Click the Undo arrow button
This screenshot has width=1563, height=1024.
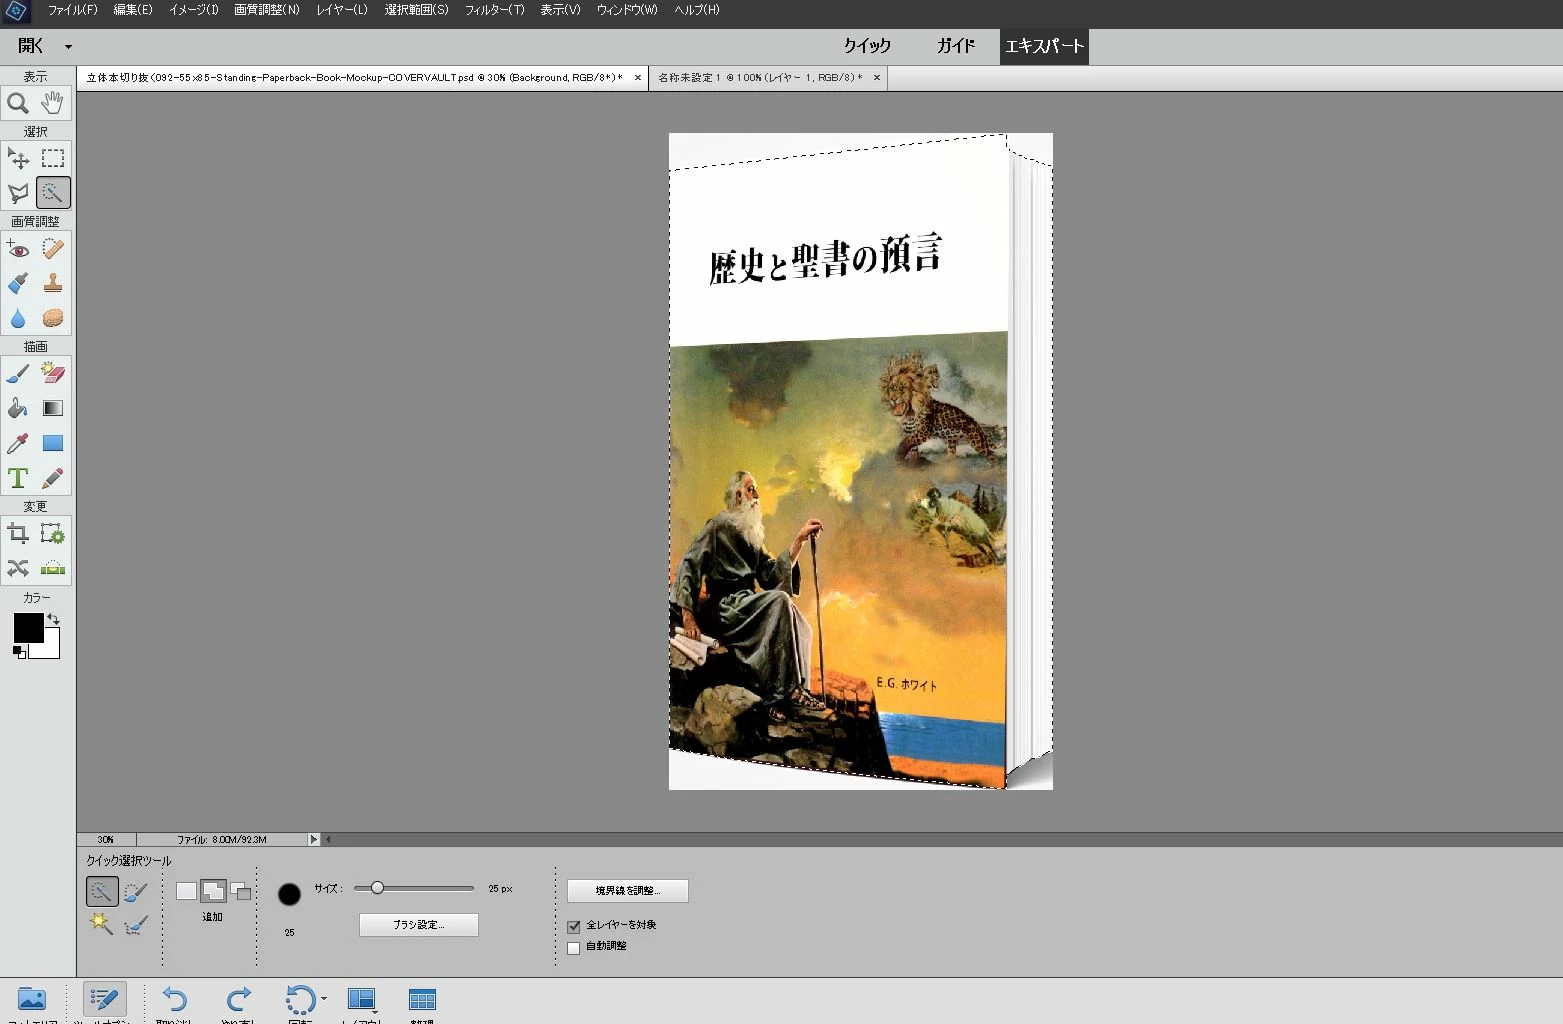click(175, 999)
